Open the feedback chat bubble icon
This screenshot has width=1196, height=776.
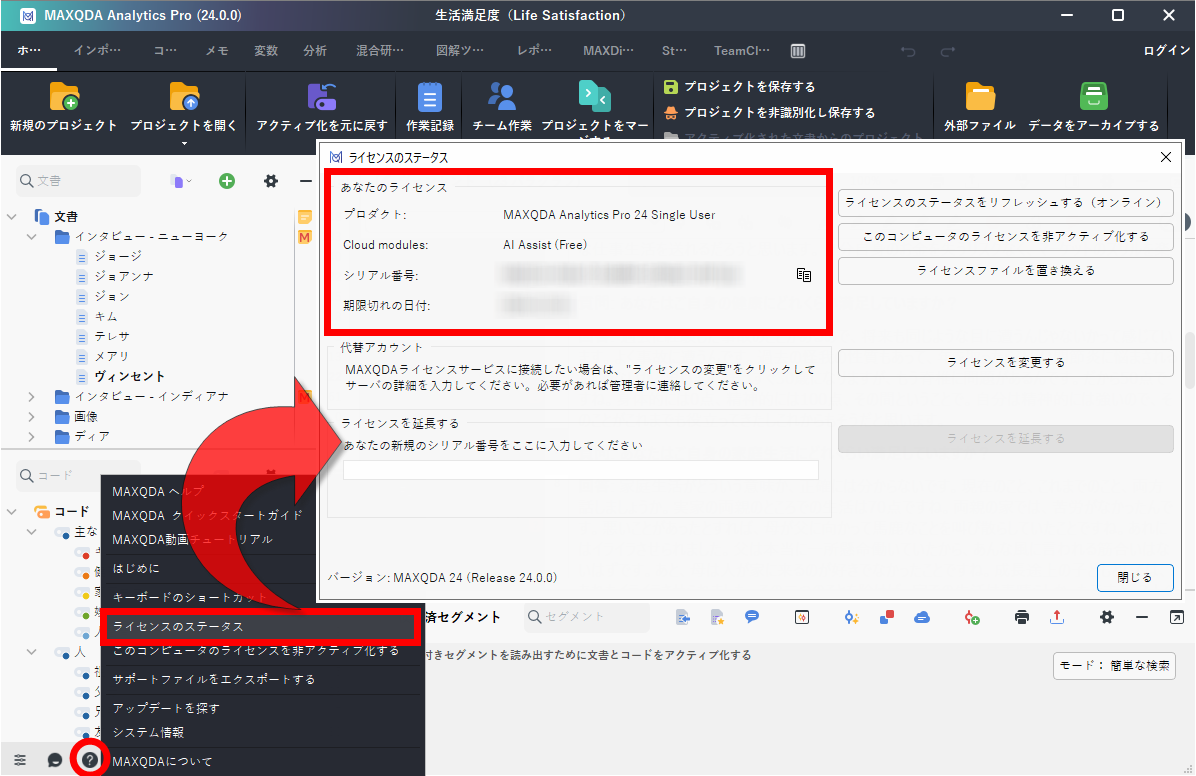coord(55,760)
